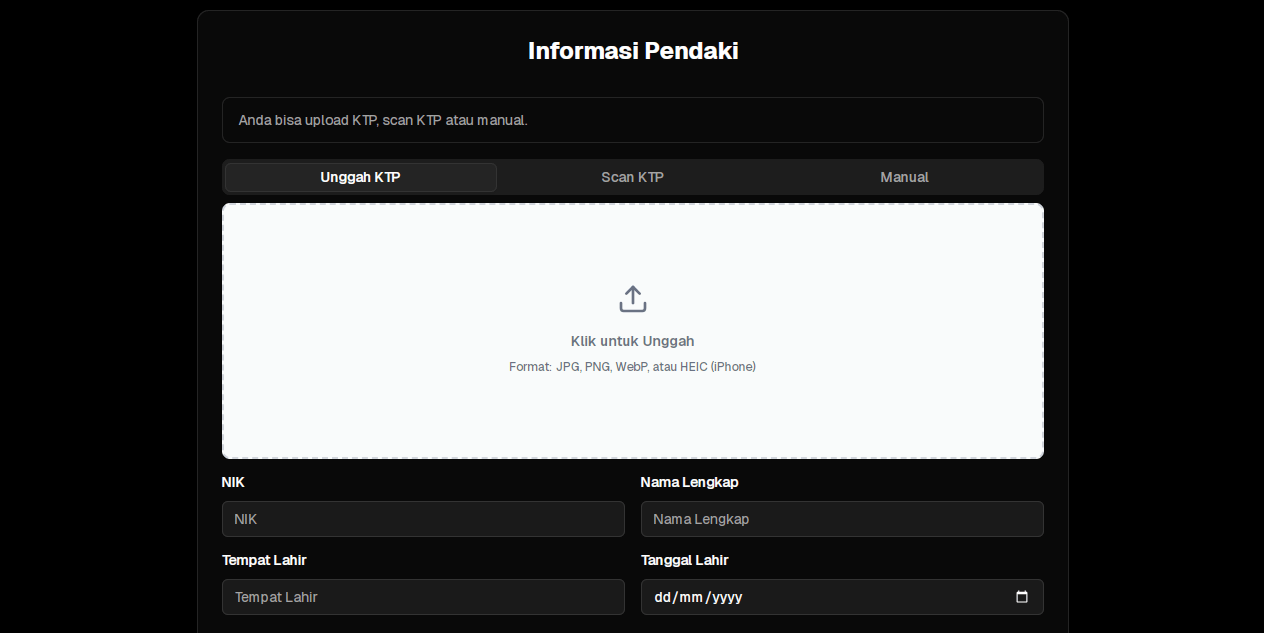Click inside the Nama Lengkap field
The image size is (1264, 633).
[x=842, y=519]
